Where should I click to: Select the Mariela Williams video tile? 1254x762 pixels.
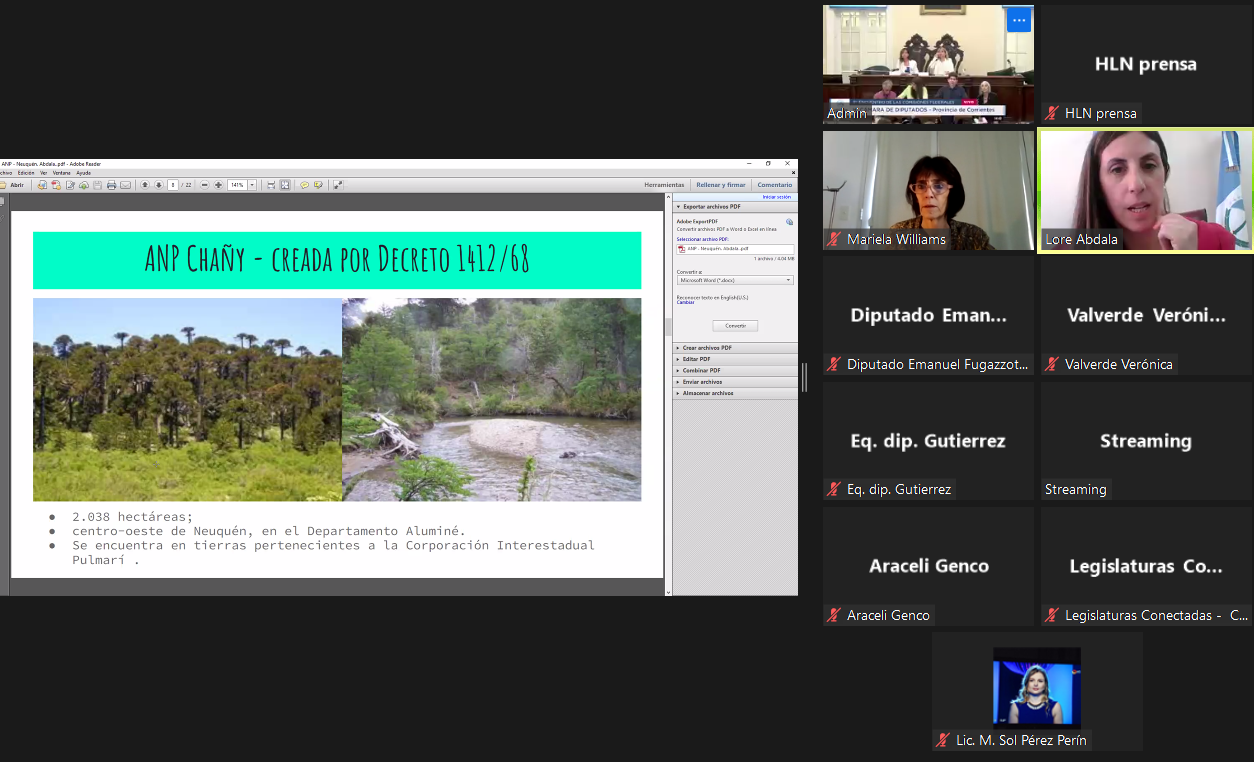pyautogui.click(x=928, y=190)
